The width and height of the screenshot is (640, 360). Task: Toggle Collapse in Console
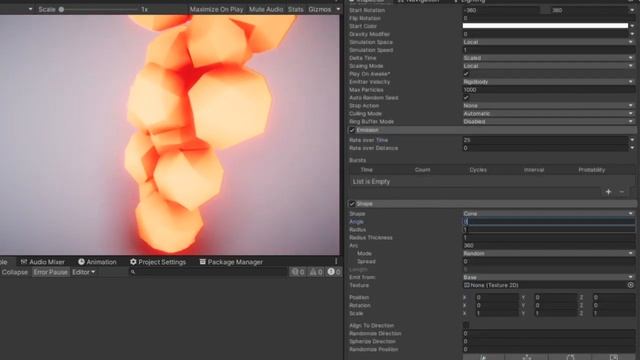(15, 272)
